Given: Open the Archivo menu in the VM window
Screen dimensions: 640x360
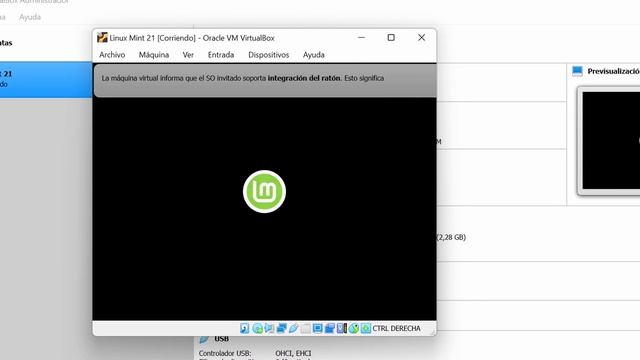Looking at the screenshot, I should coord(112,55).
